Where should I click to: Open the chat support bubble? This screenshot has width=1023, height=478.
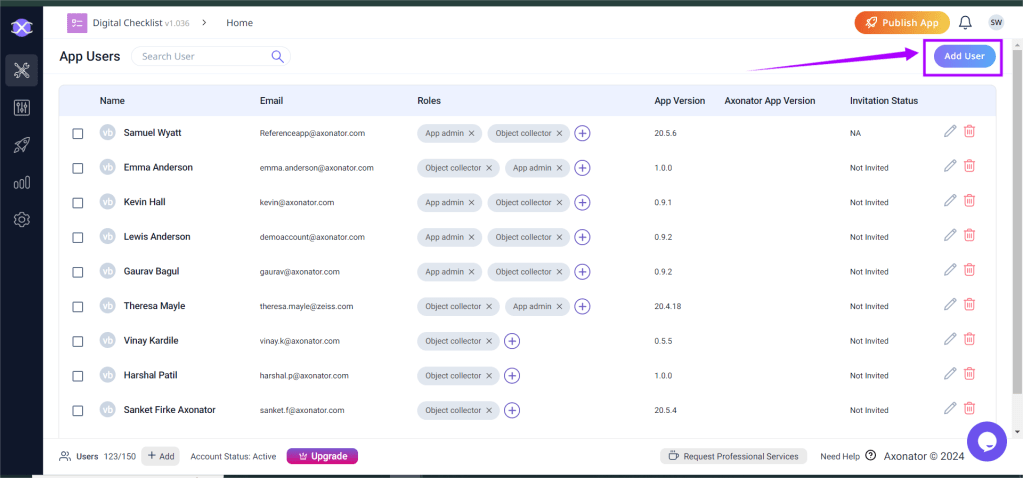tap(986, 440)
